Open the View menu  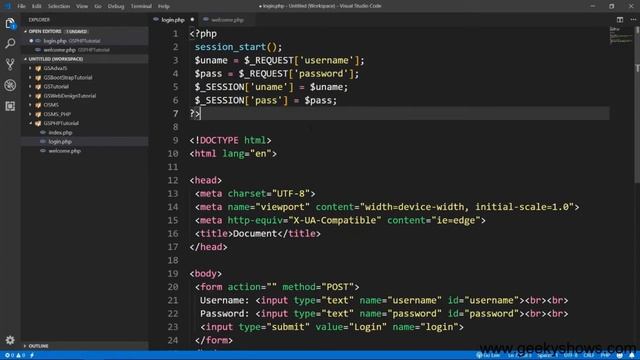(82, 6)
